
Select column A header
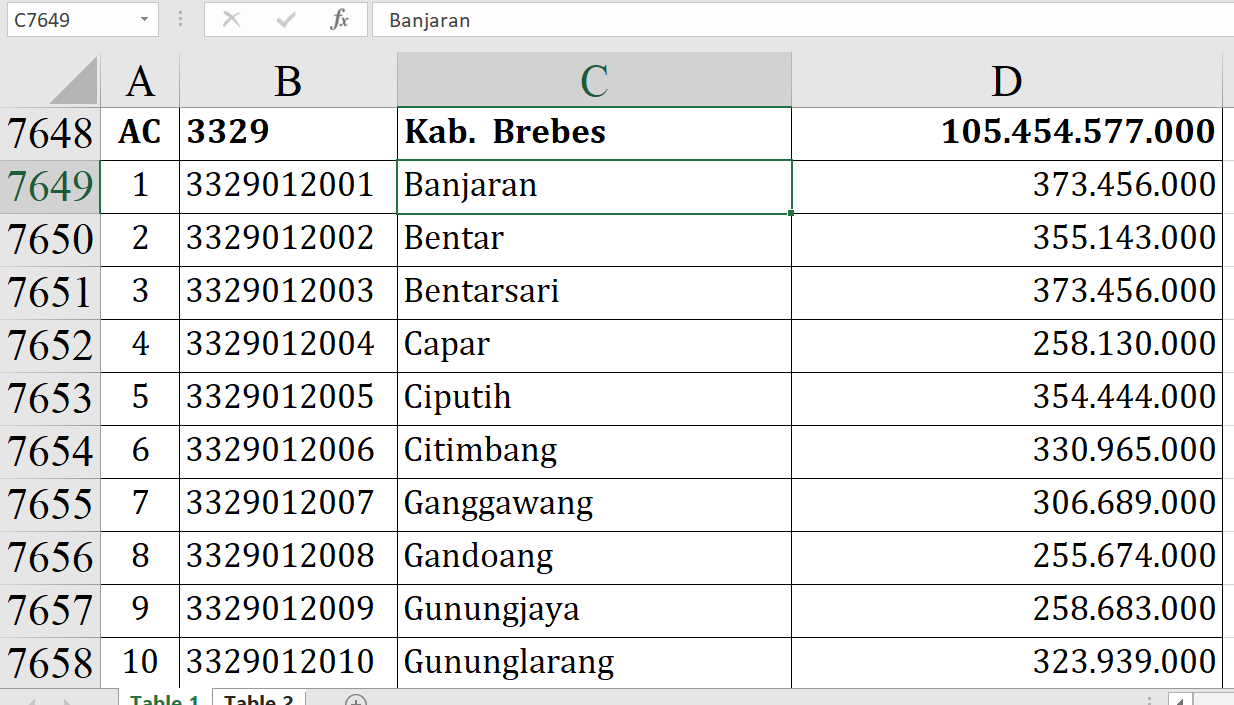coord(140,81)
